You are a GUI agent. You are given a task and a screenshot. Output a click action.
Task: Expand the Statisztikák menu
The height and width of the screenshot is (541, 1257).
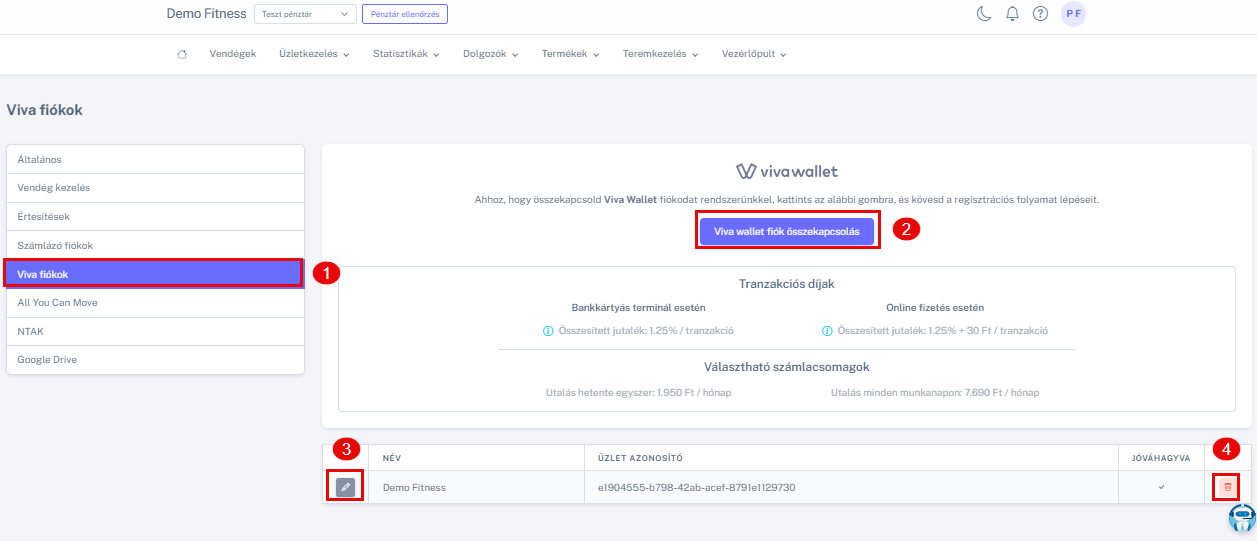point(406,54)
